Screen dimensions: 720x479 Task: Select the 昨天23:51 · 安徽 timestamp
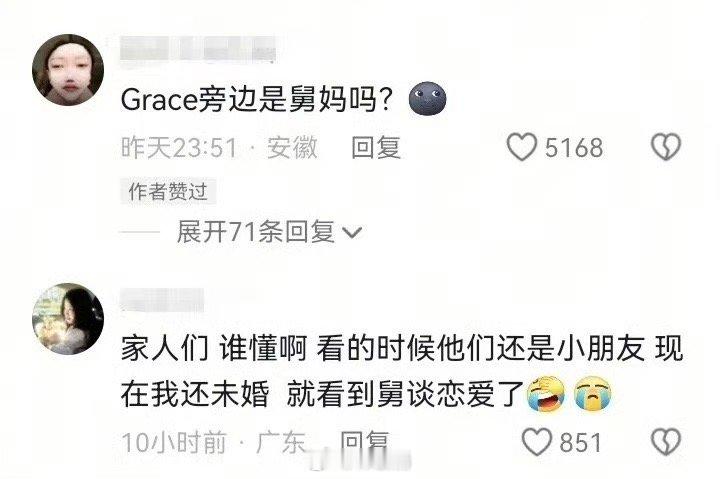pyautogui.click(x=219, y=148)
